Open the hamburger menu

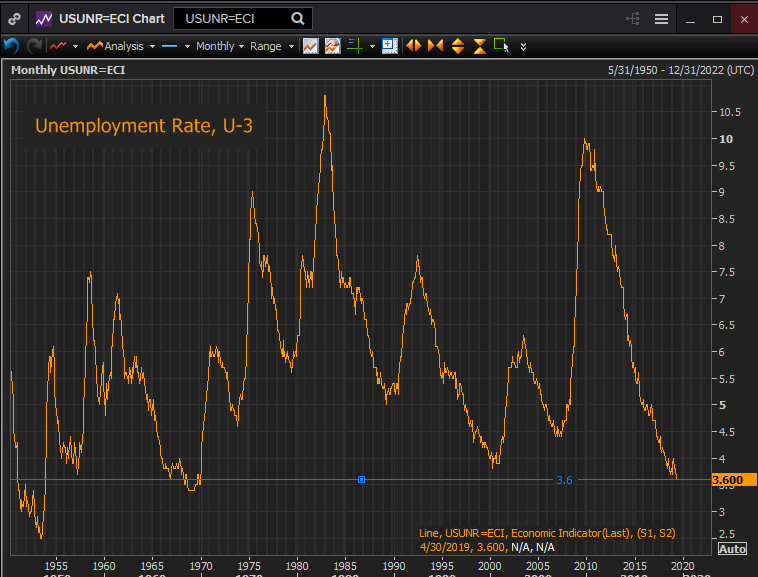(x=661, y=19)
